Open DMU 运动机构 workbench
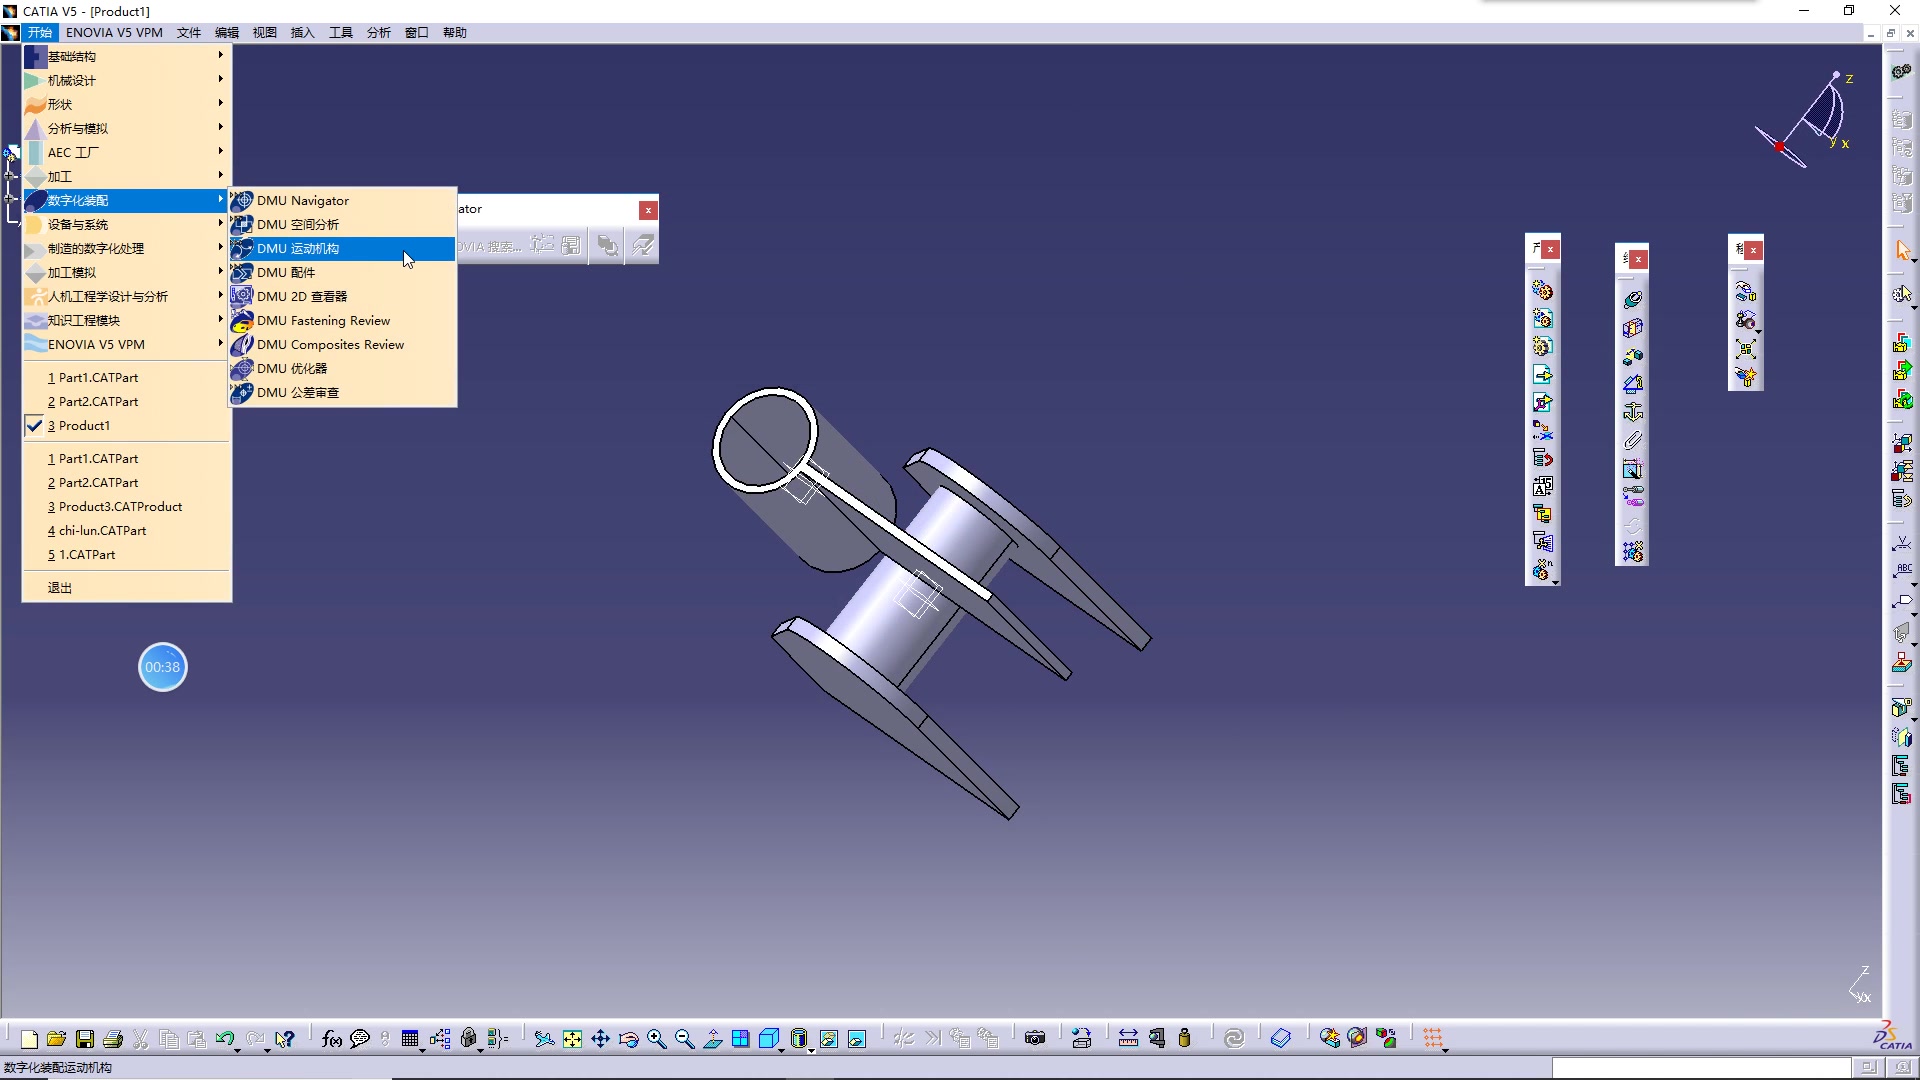Image resolution: width=1920 pixels, height=1080 pixels. [298, 249]
